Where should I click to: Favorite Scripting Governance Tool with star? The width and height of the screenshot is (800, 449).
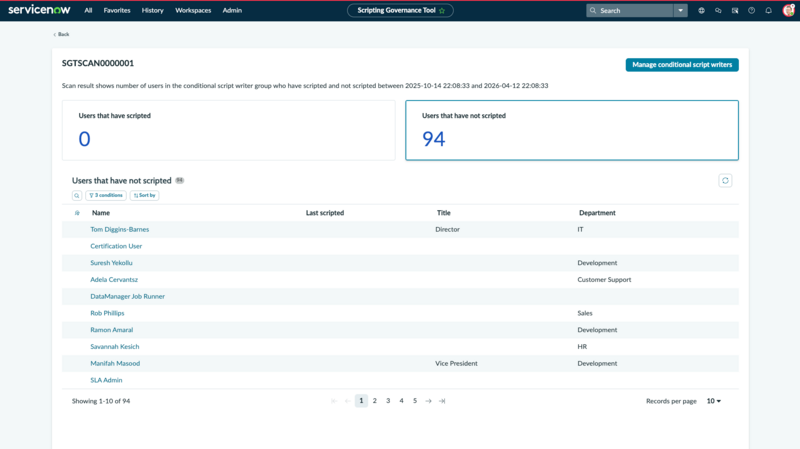[x=442, y=10]
